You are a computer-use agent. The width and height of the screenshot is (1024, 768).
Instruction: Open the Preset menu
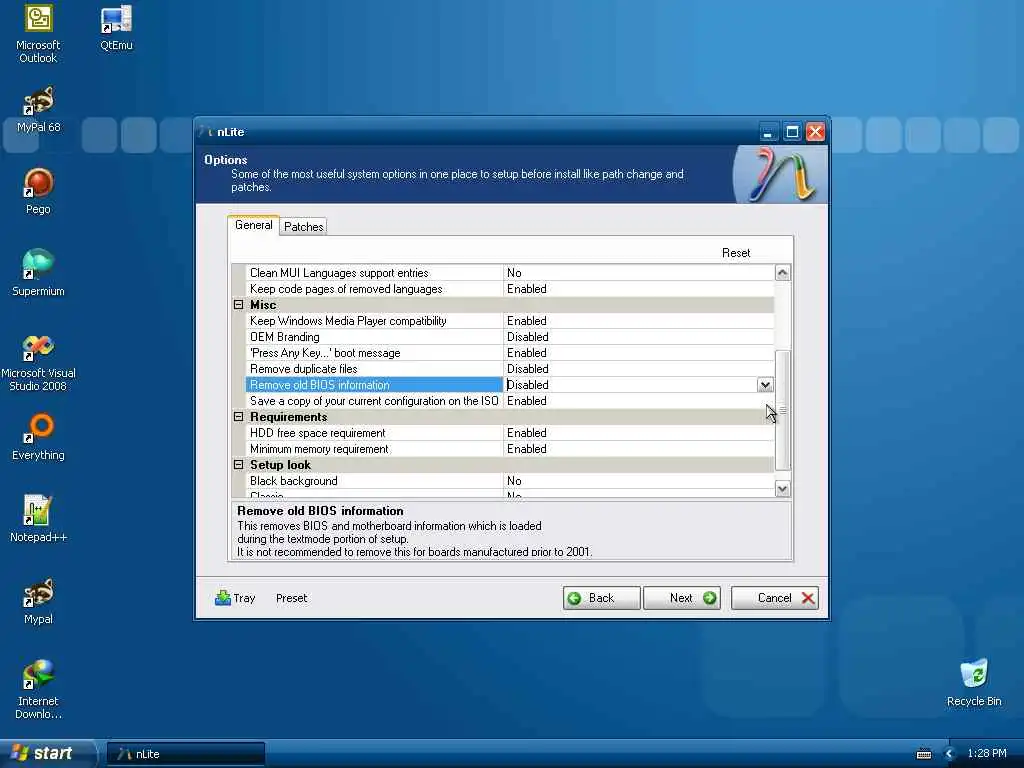[x=291, y=598]
